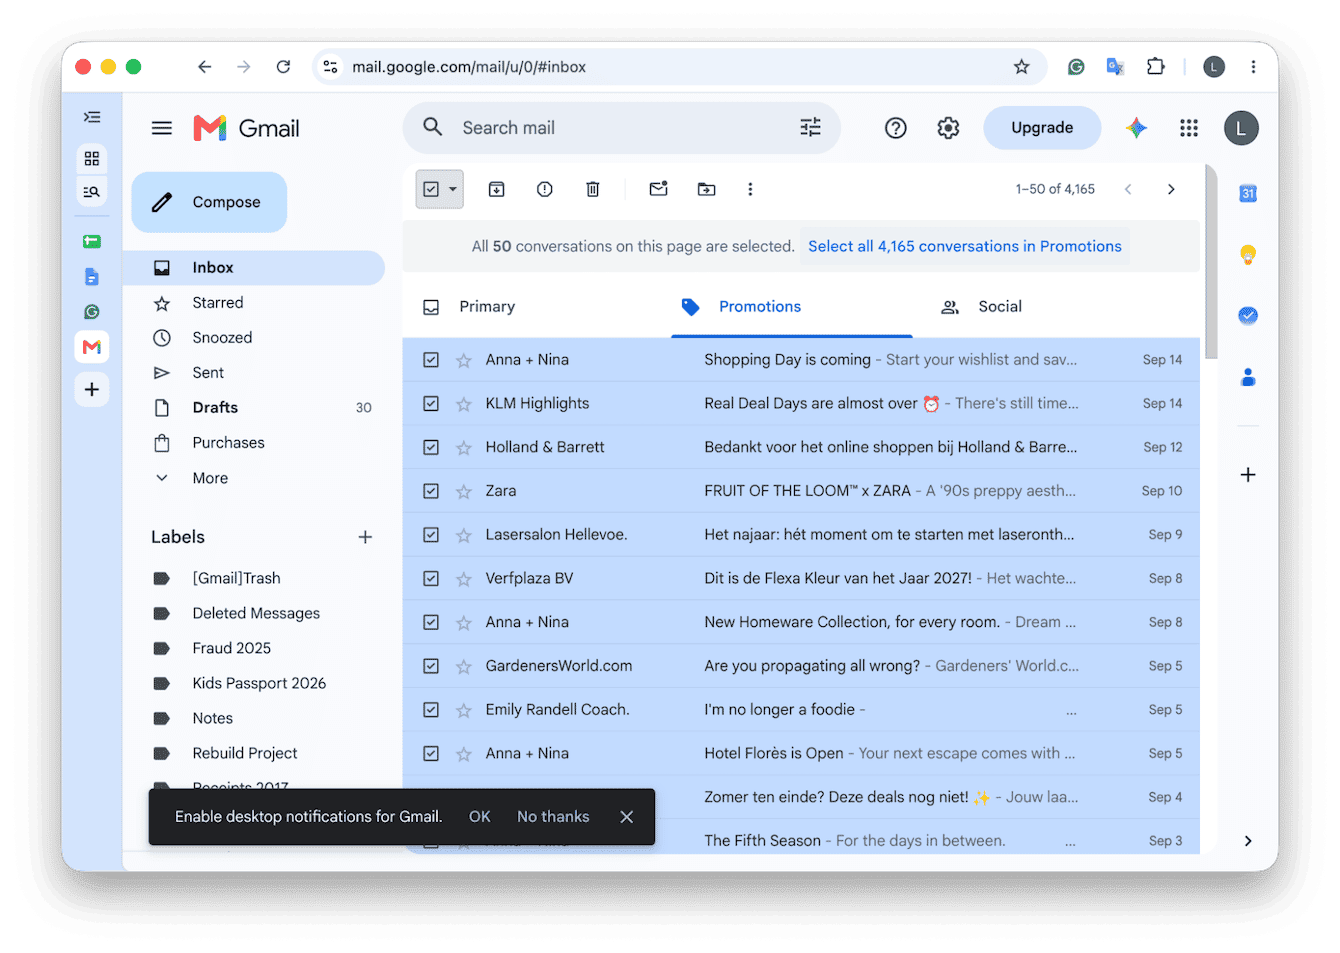
Task: Show the side panel with bottom chevron
Action: tap(1248, 841)
